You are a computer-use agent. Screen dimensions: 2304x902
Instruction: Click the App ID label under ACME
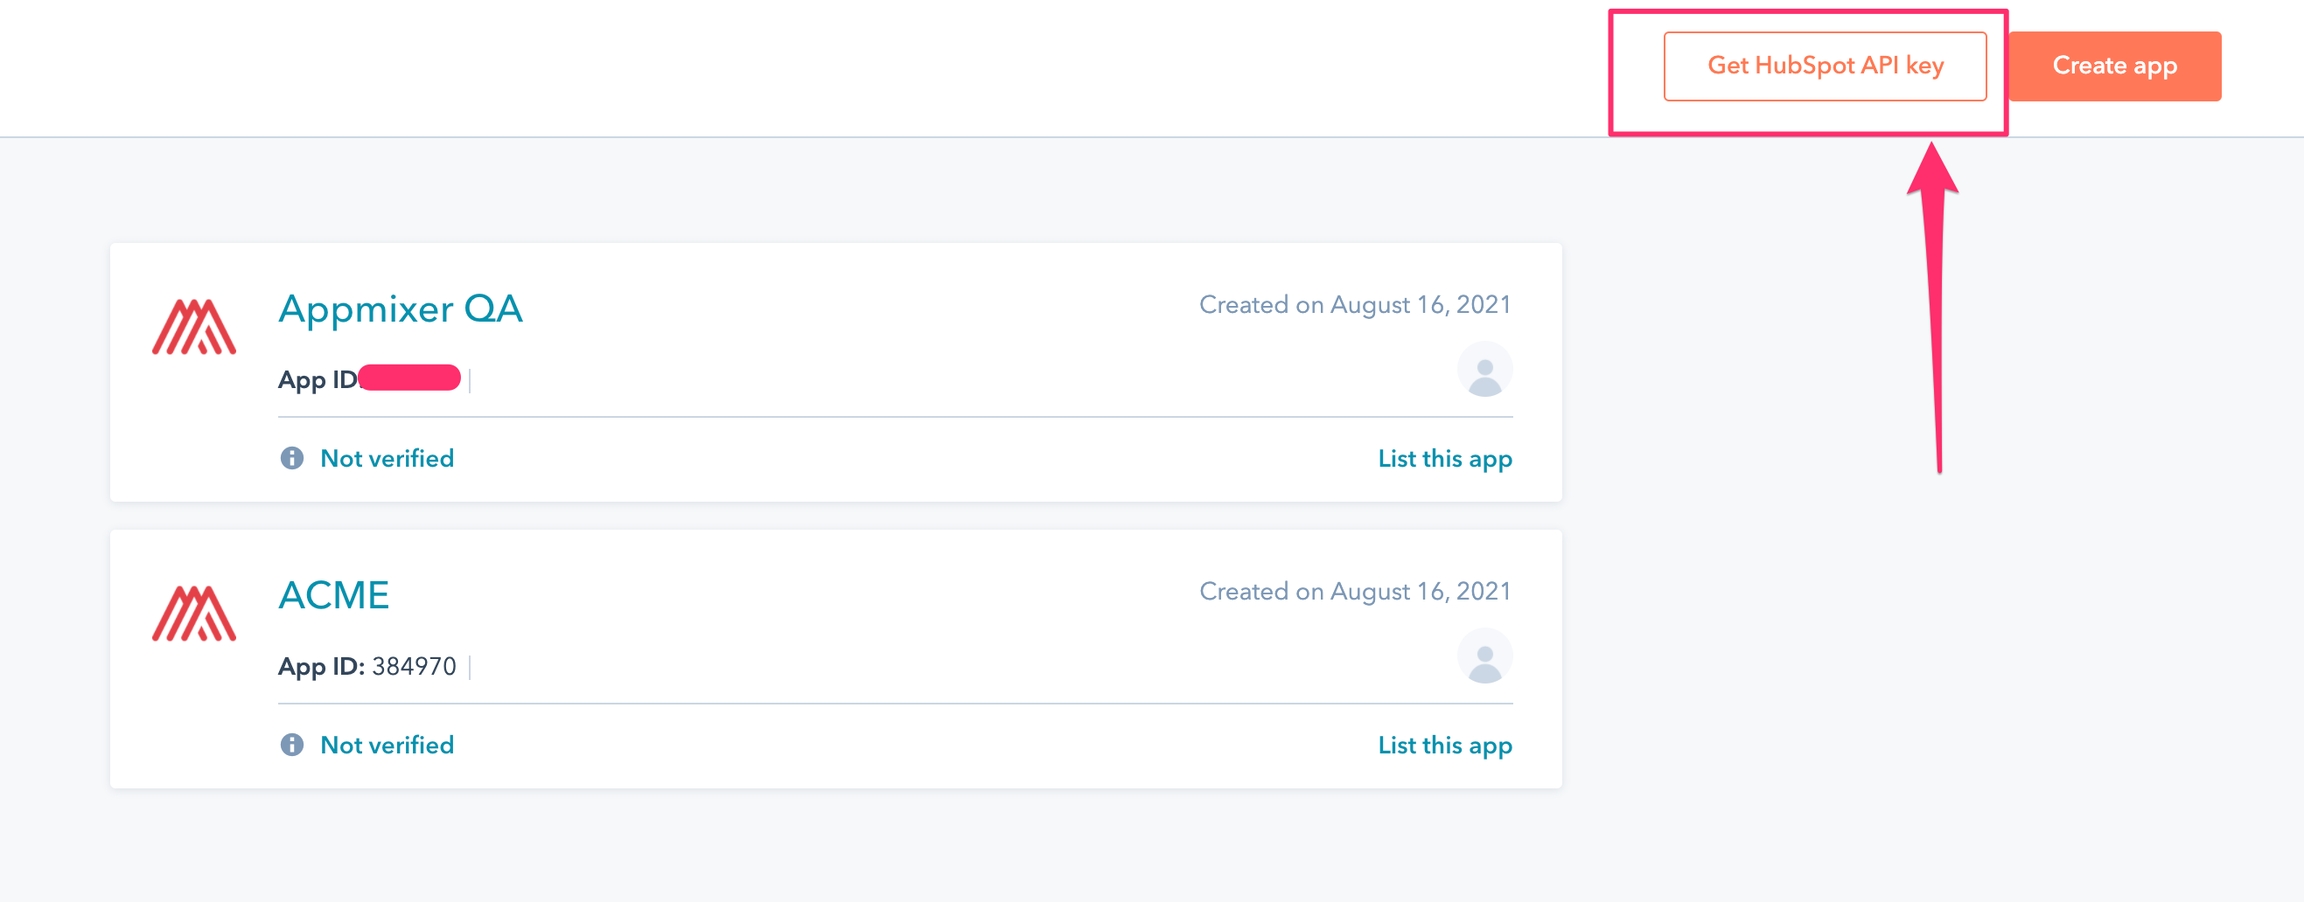point(320,667)
